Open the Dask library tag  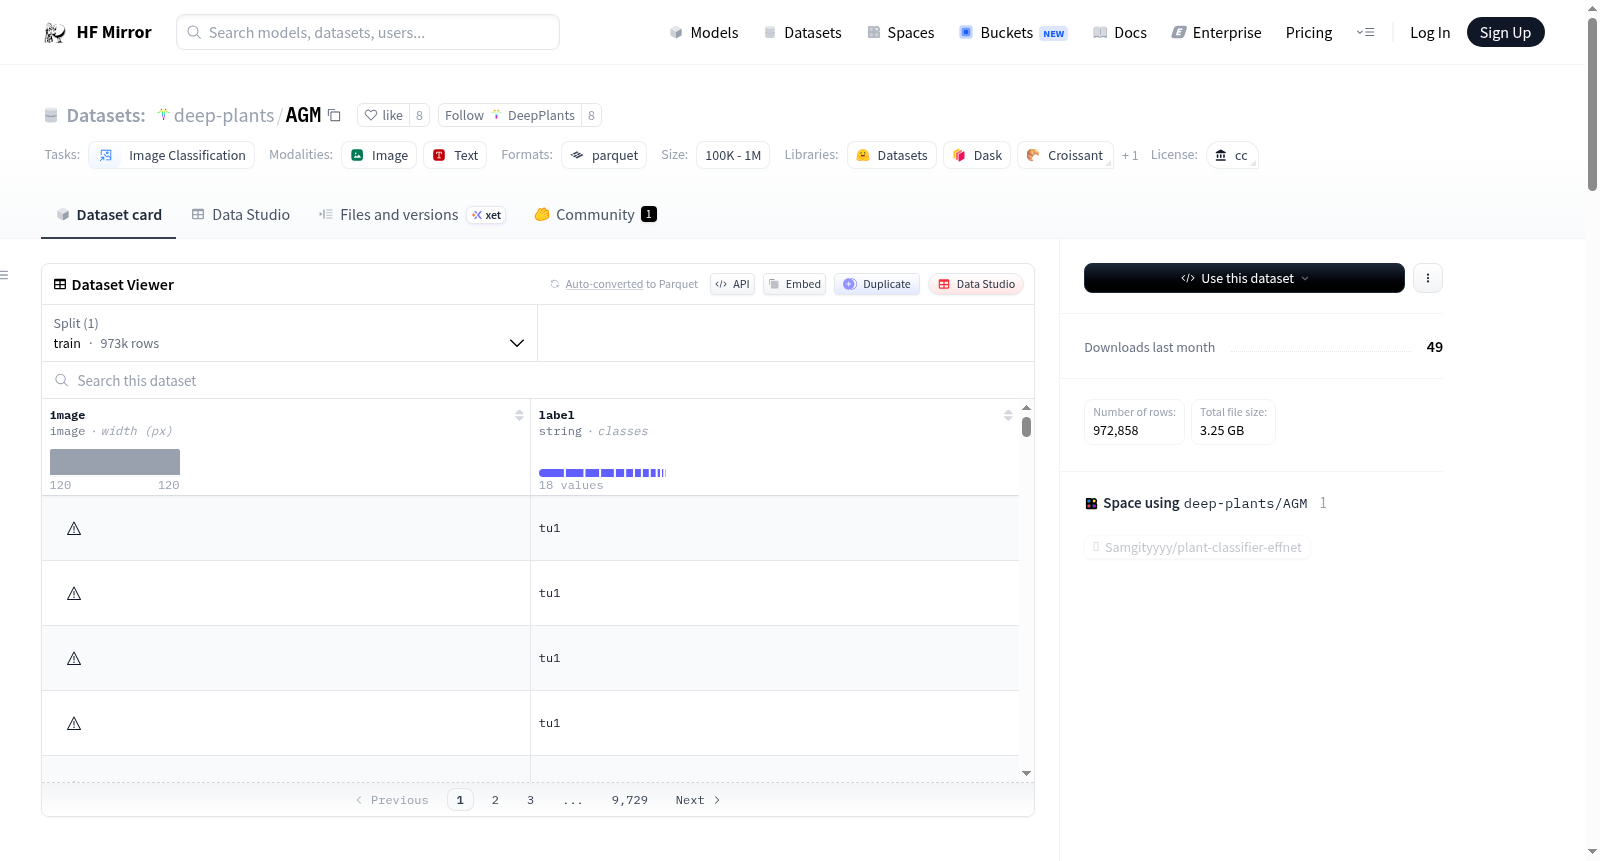point(977,155)
